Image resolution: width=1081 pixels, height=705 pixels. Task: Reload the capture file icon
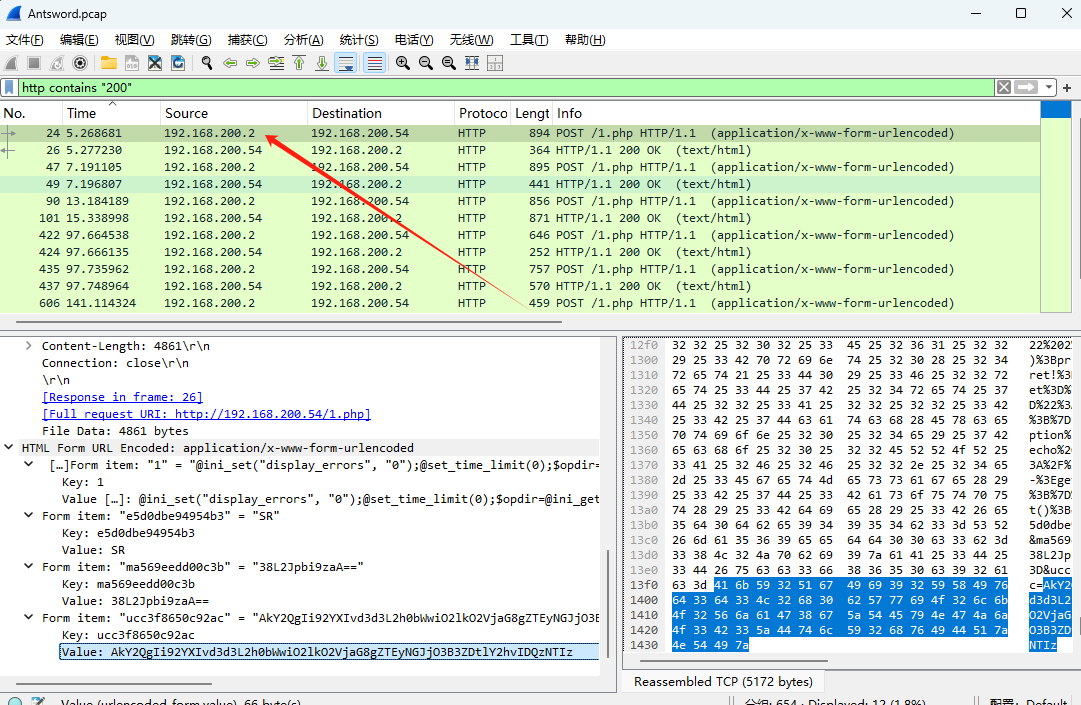178,63
